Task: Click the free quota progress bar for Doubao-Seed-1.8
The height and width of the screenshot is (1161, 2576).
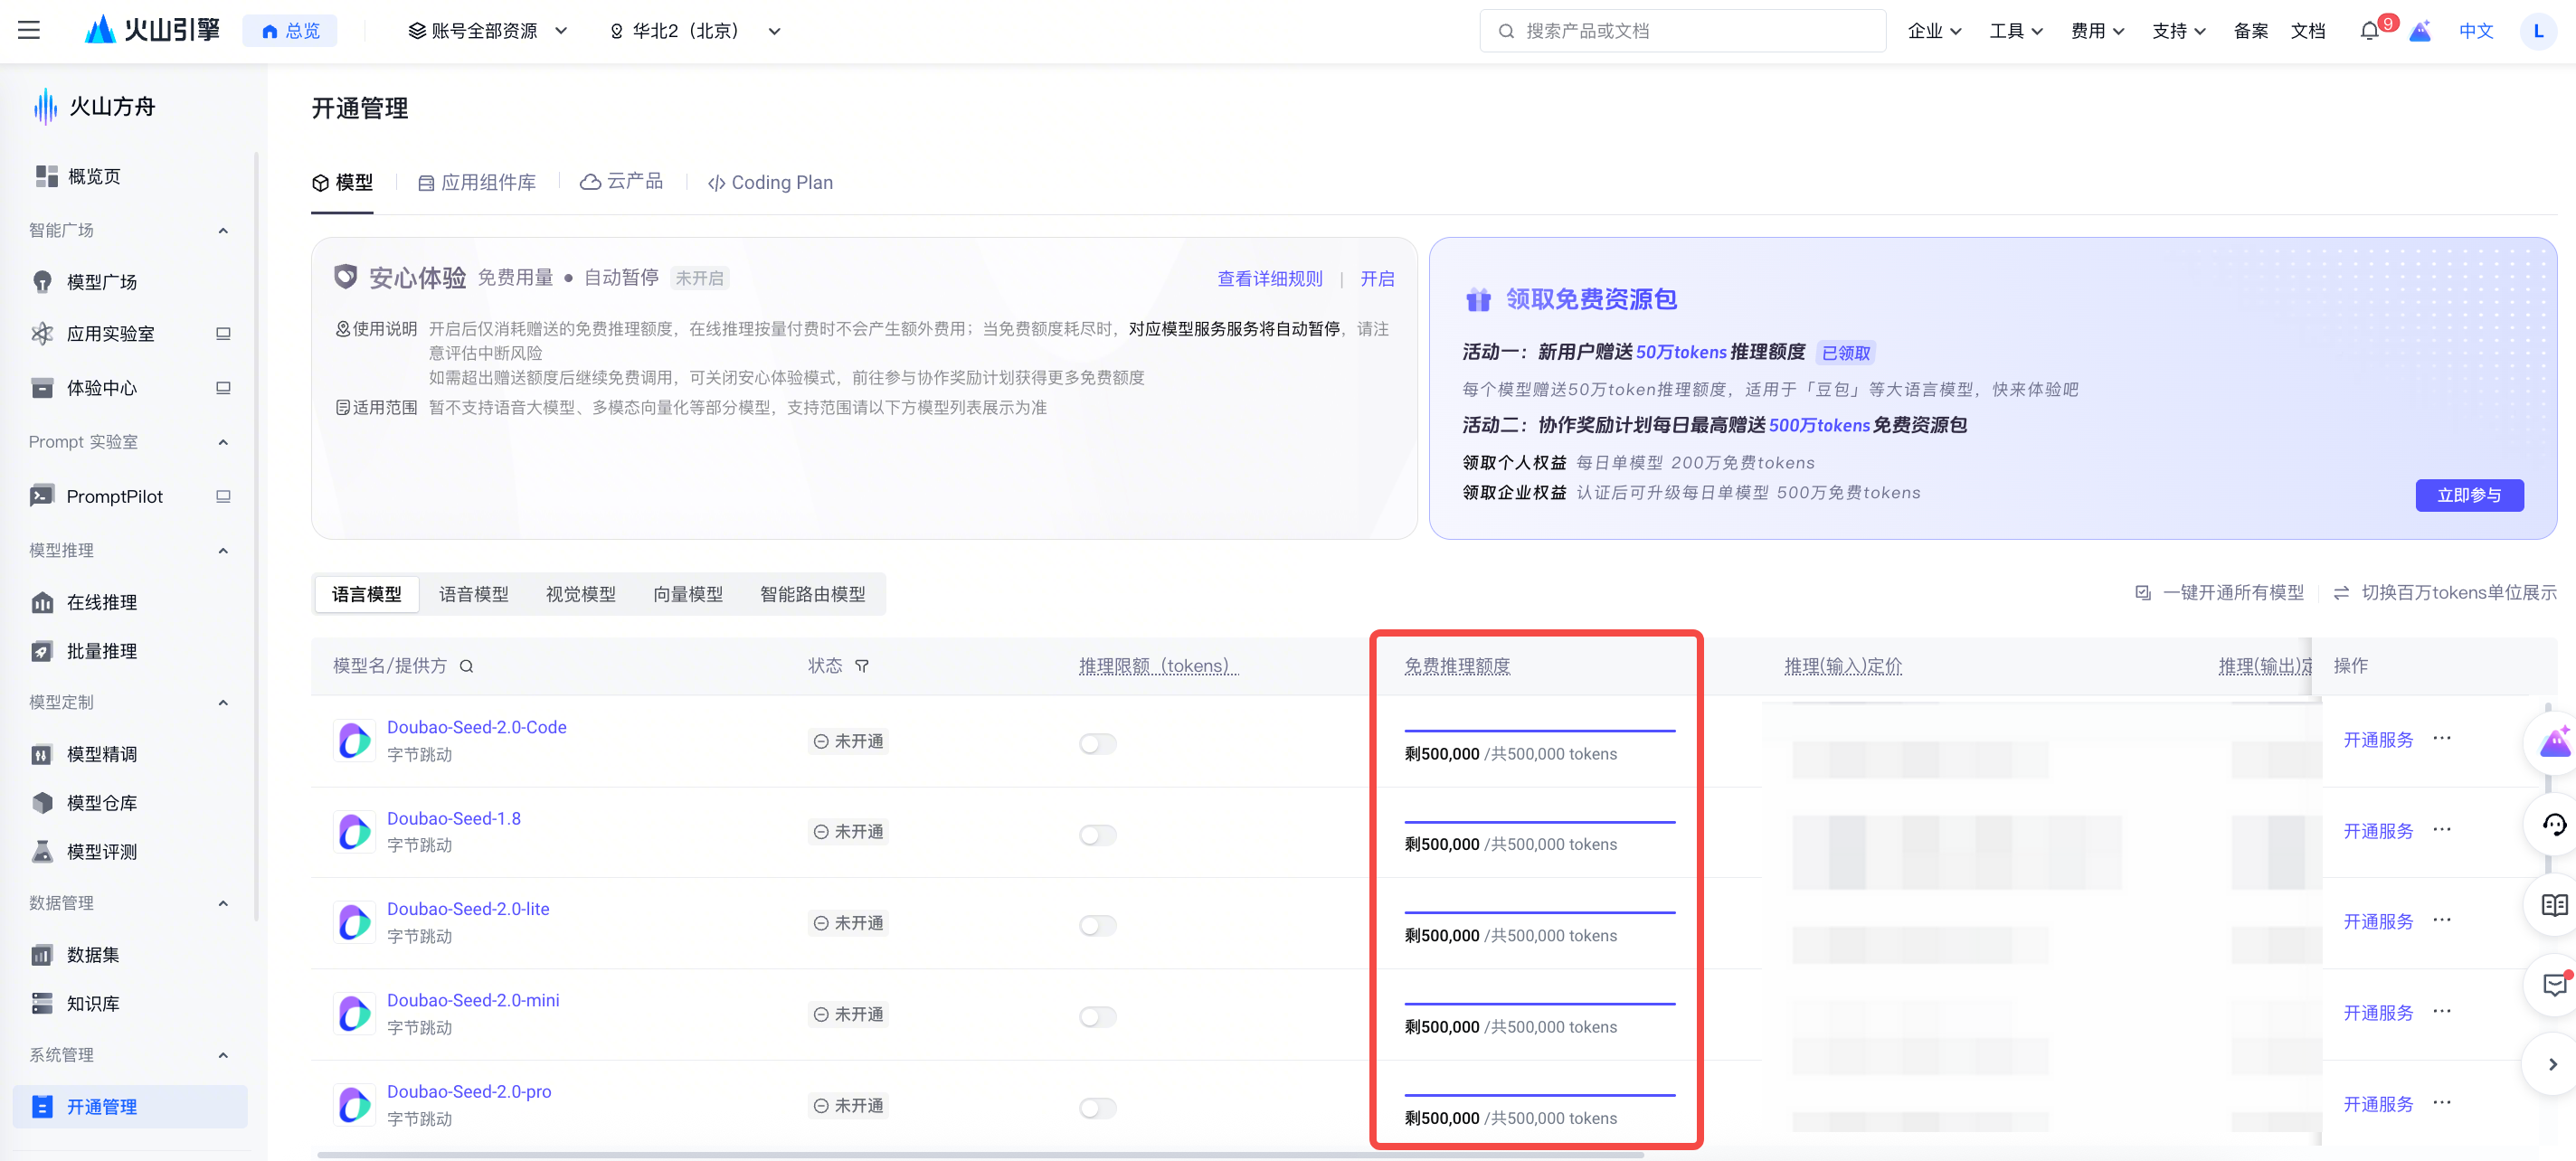Action: (1539, 822)
